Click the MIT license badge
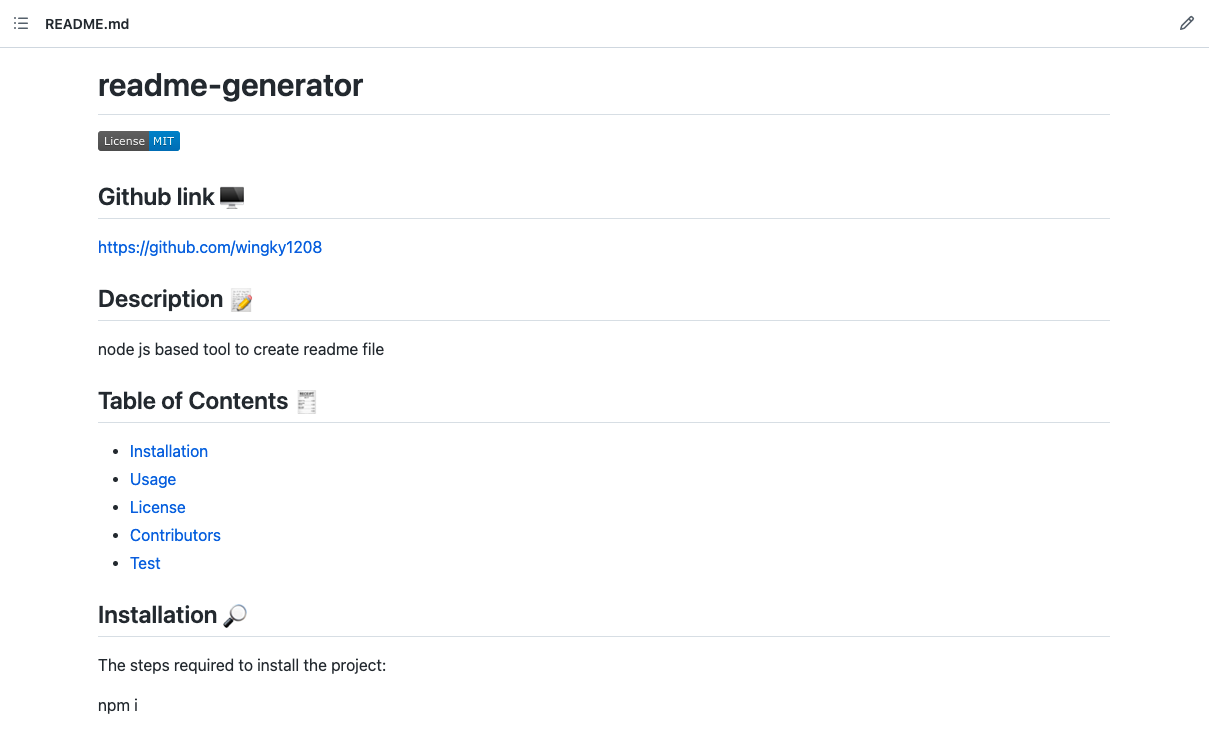Image resolution: width=1209 pixels, height=729 pixels. click(x=139, y=141)
